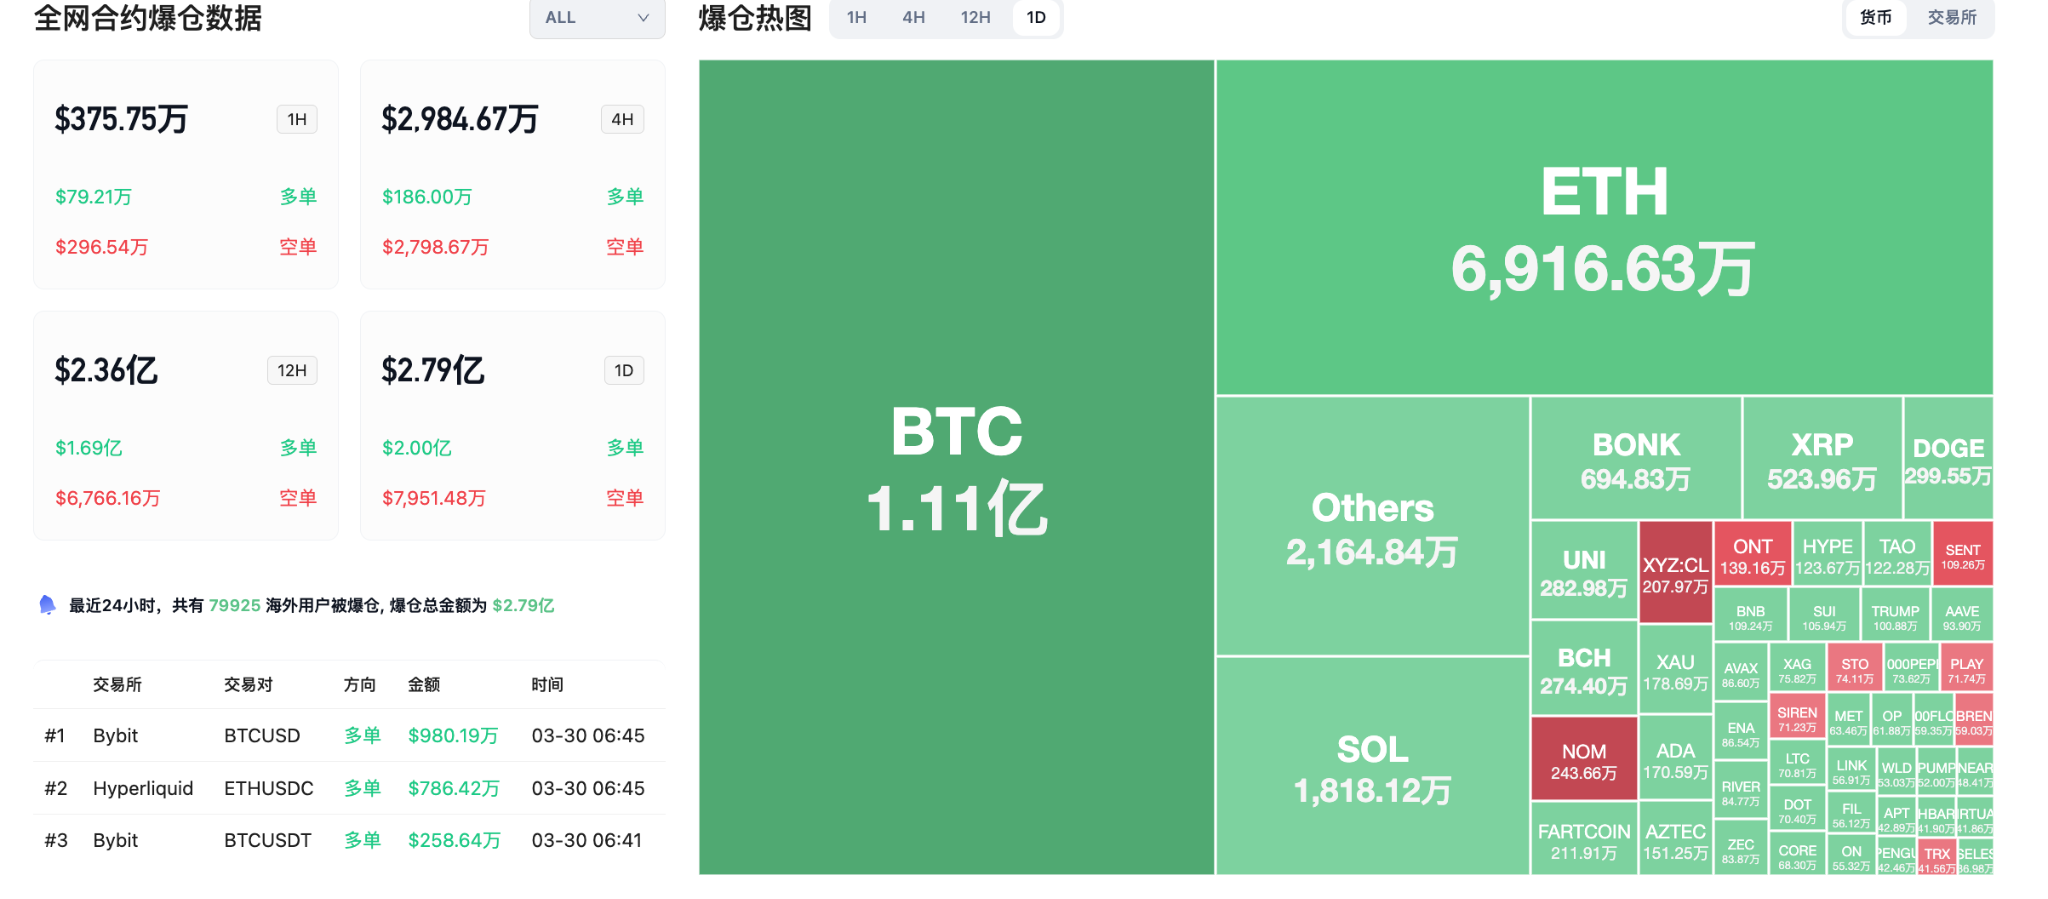
Task: Click the blue bell notification icon
Action: [x=47, y=605]
